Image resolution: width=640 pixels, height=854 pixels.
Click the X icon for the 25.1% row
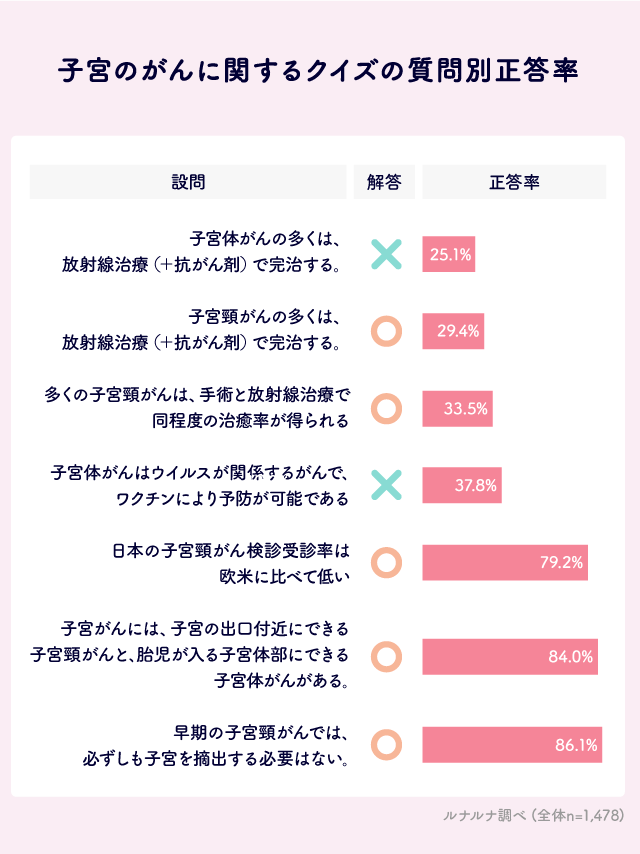(386, 255)
